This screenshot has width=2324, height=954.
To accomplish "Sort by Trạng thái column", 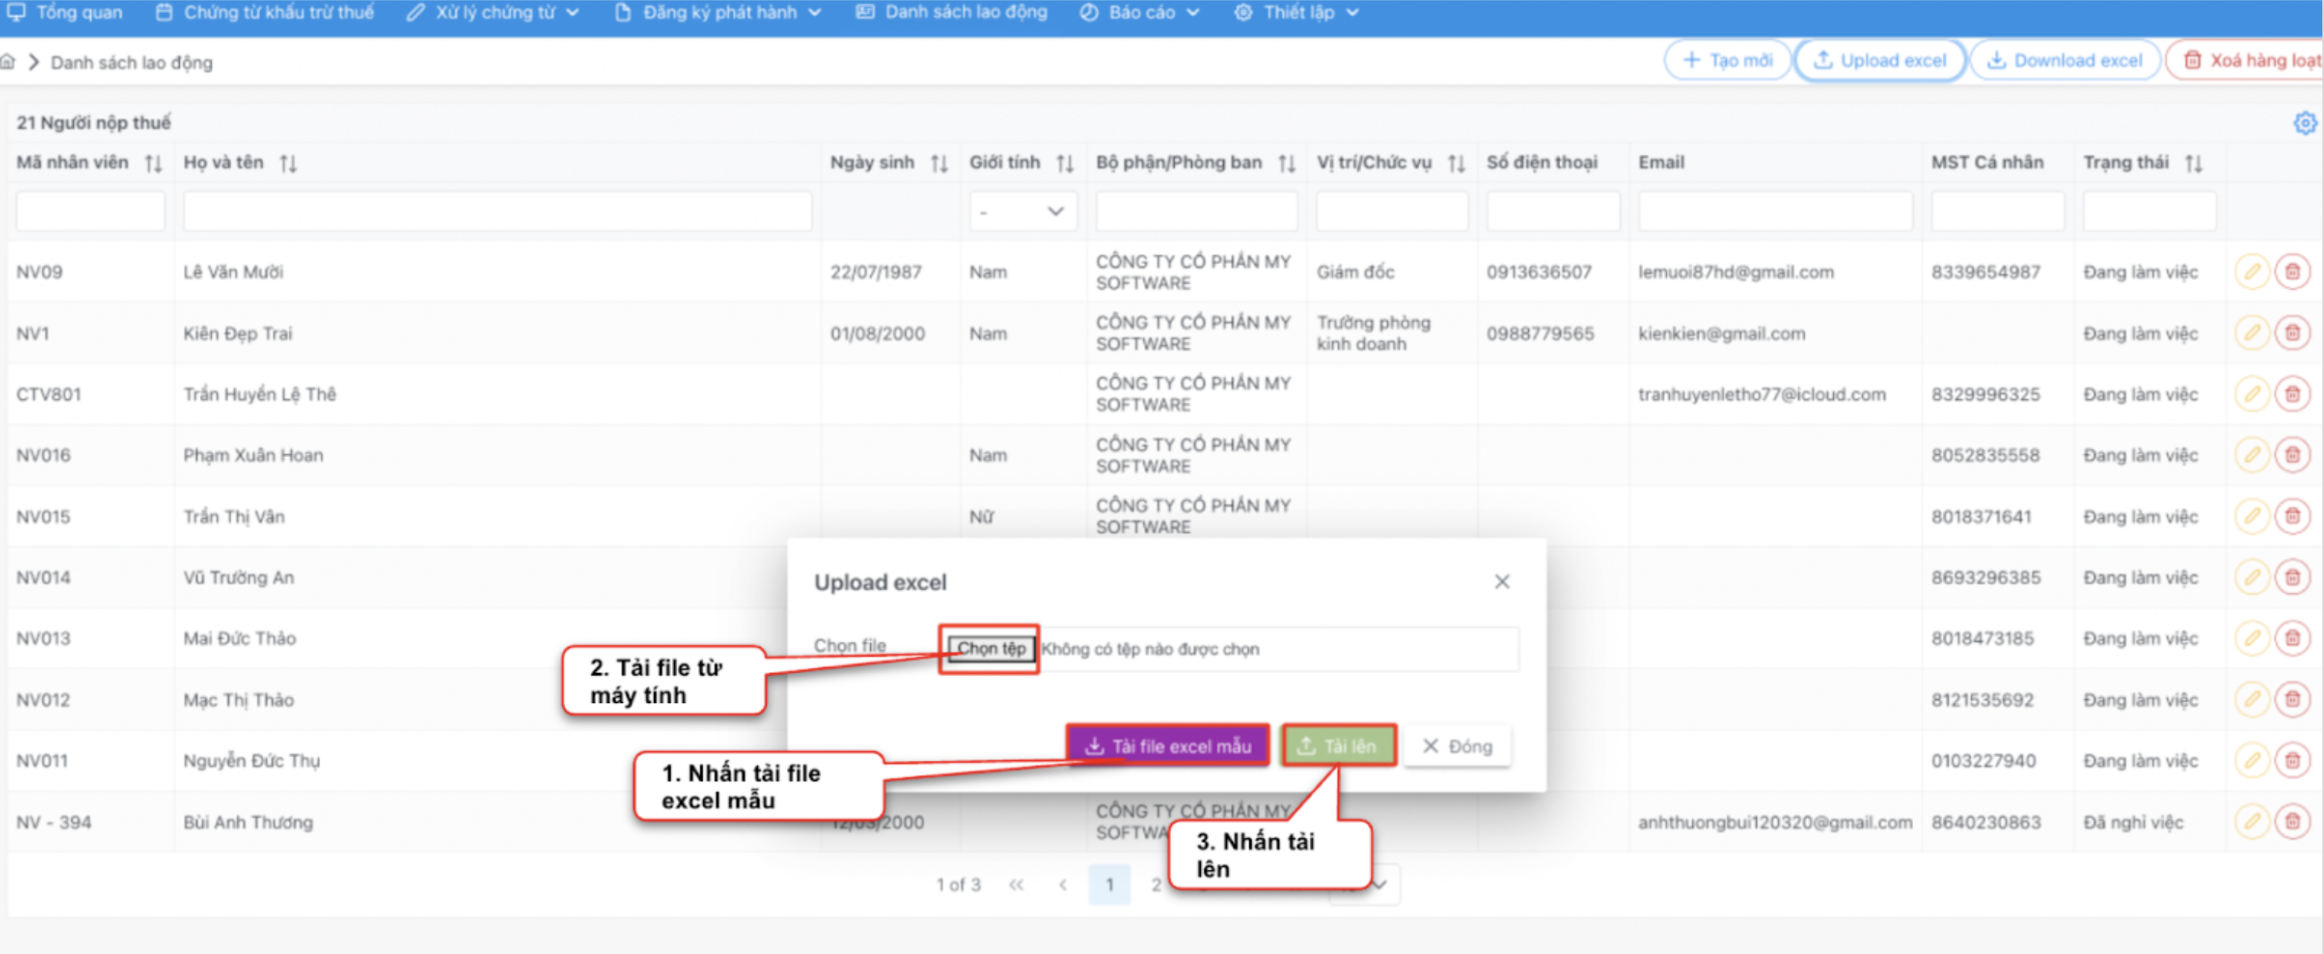I will (2193, 163).
